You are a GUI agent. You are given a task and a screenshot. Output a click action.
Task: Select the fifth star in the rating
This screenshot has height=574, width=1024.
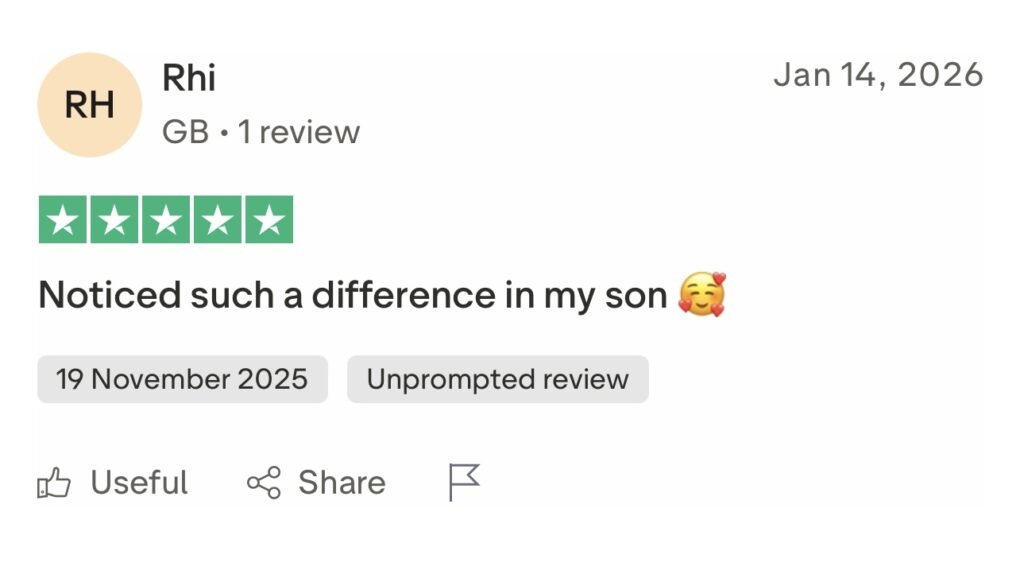pos(268,220)
